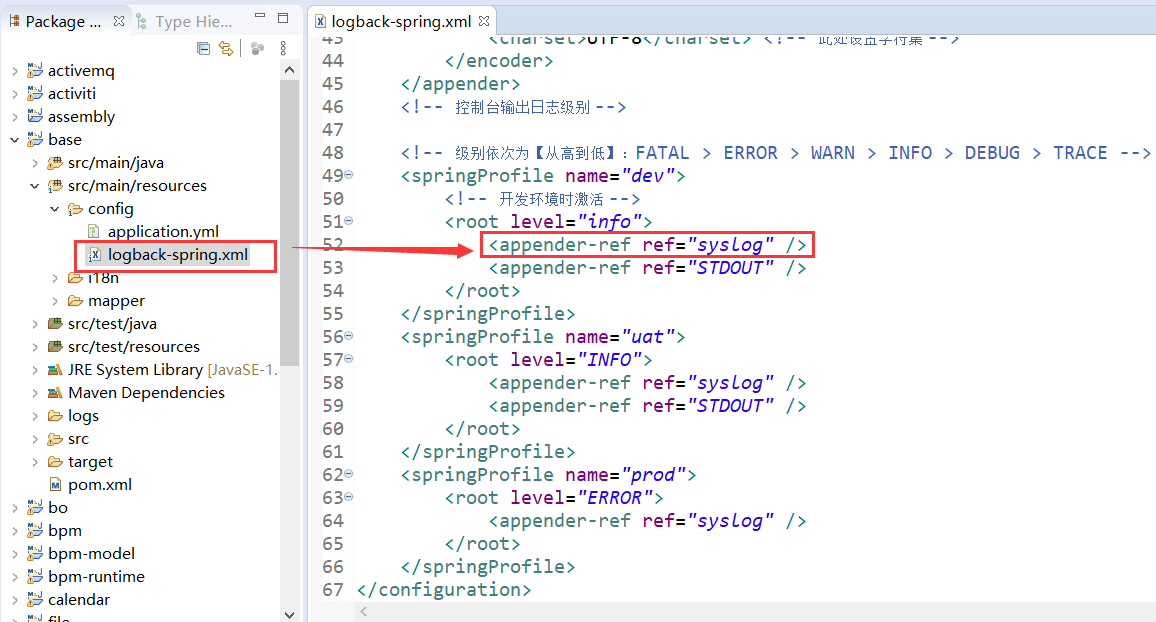The height and width of the screenshot is (622, 1156).
Task: Select the calendar project
Action: tap(79, 600)
